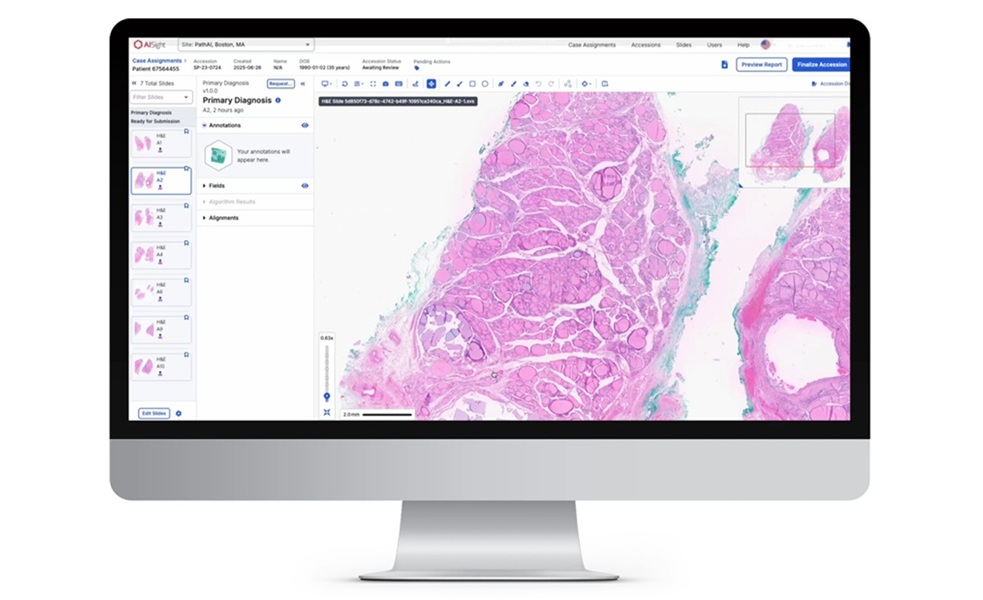Expand the Fields section
This screenshot has width=983, height=600.
[x=204, y=186]
